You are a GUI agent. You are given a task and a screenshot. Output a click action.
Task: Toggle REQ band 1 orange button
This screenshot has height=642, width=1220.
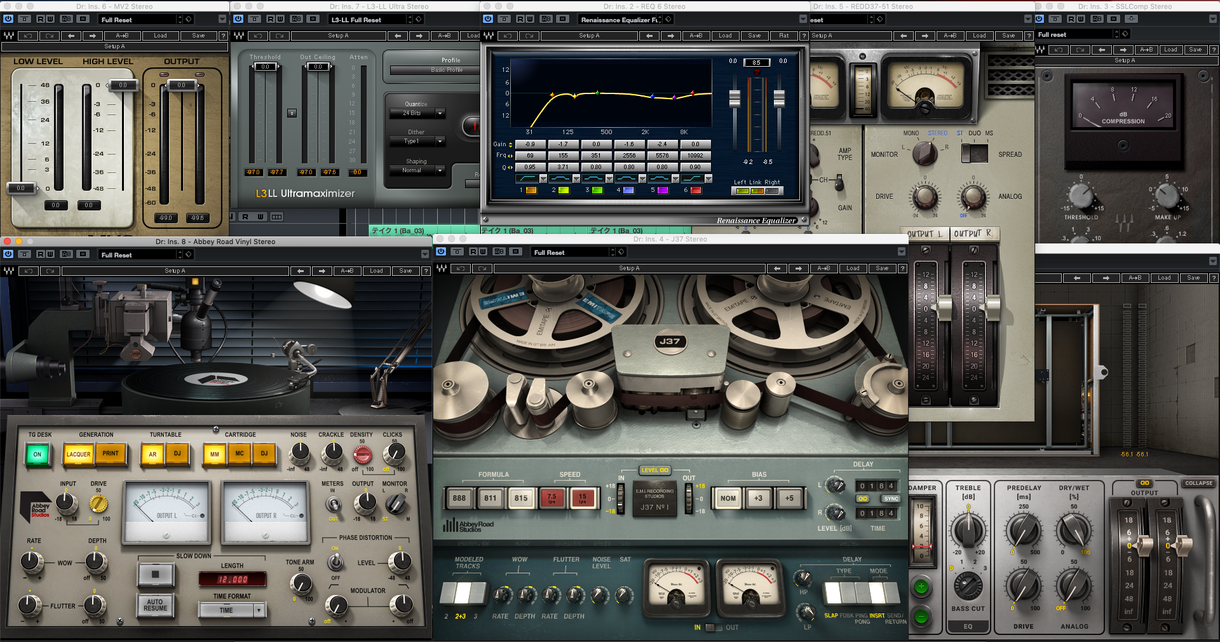530,189
